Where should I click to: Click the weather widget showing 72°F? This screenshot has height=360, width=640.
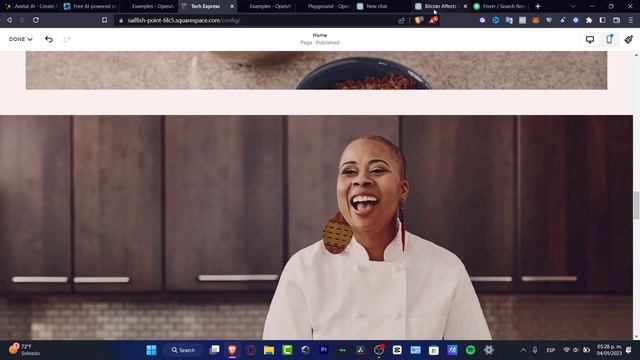pyautogui.click(x=25, y=350)
